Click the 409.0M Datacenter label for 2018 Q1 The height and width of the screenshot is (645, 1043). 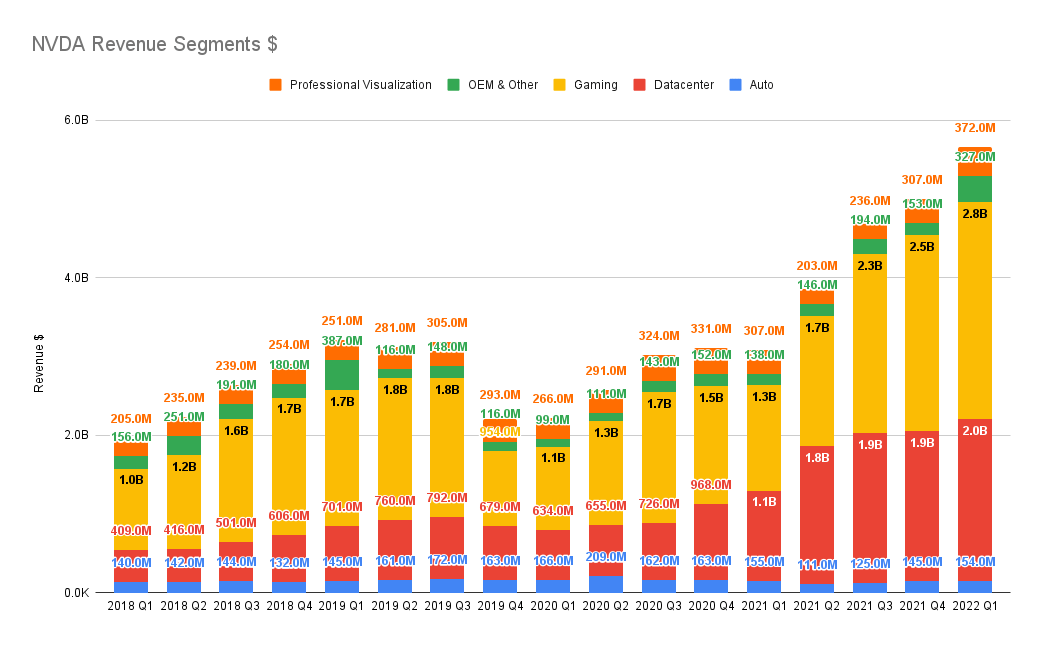coord(131,531)
